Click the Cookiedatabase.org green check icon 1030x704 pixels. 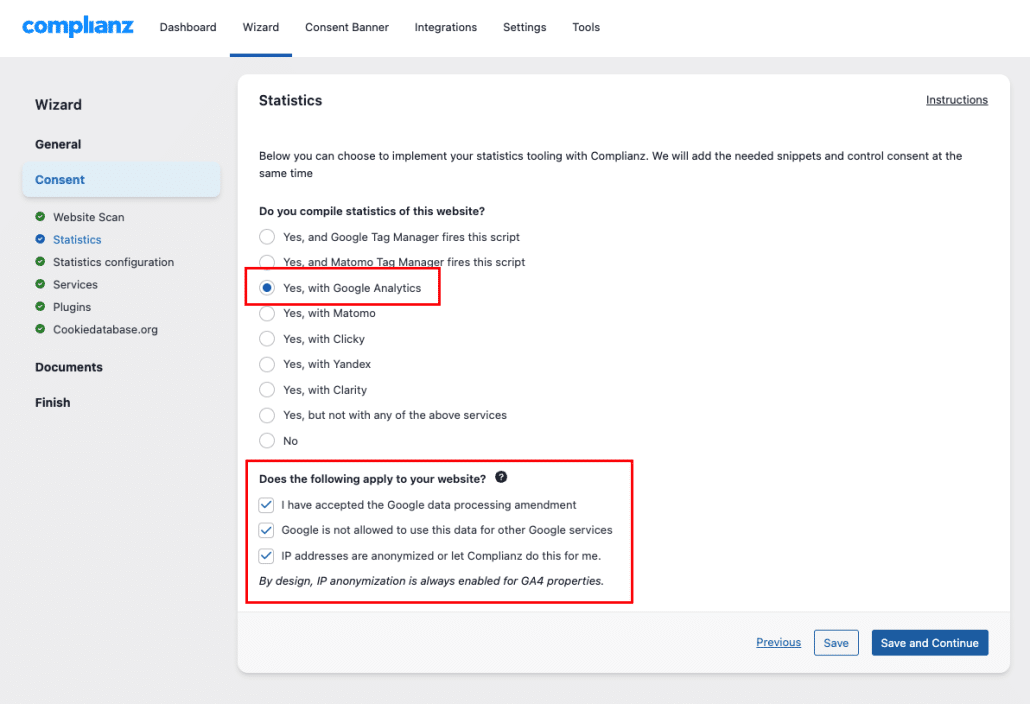(x=40, y=328)
